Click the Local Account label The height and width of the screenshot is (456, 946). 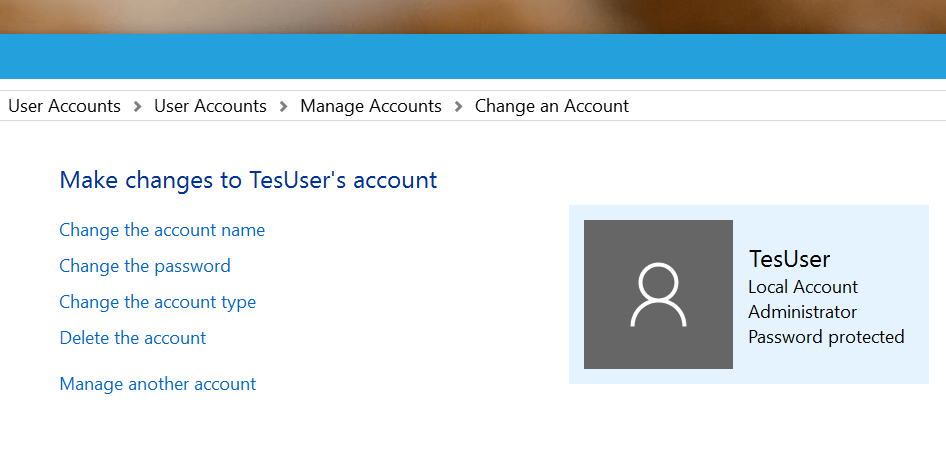[803, 287]
